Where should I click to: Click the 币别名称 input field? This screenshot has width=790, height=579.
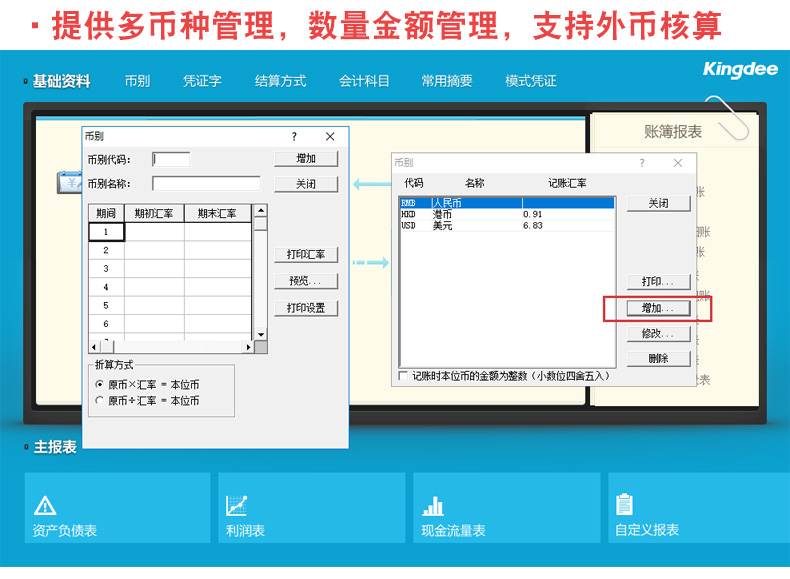[x=206, y=184]
